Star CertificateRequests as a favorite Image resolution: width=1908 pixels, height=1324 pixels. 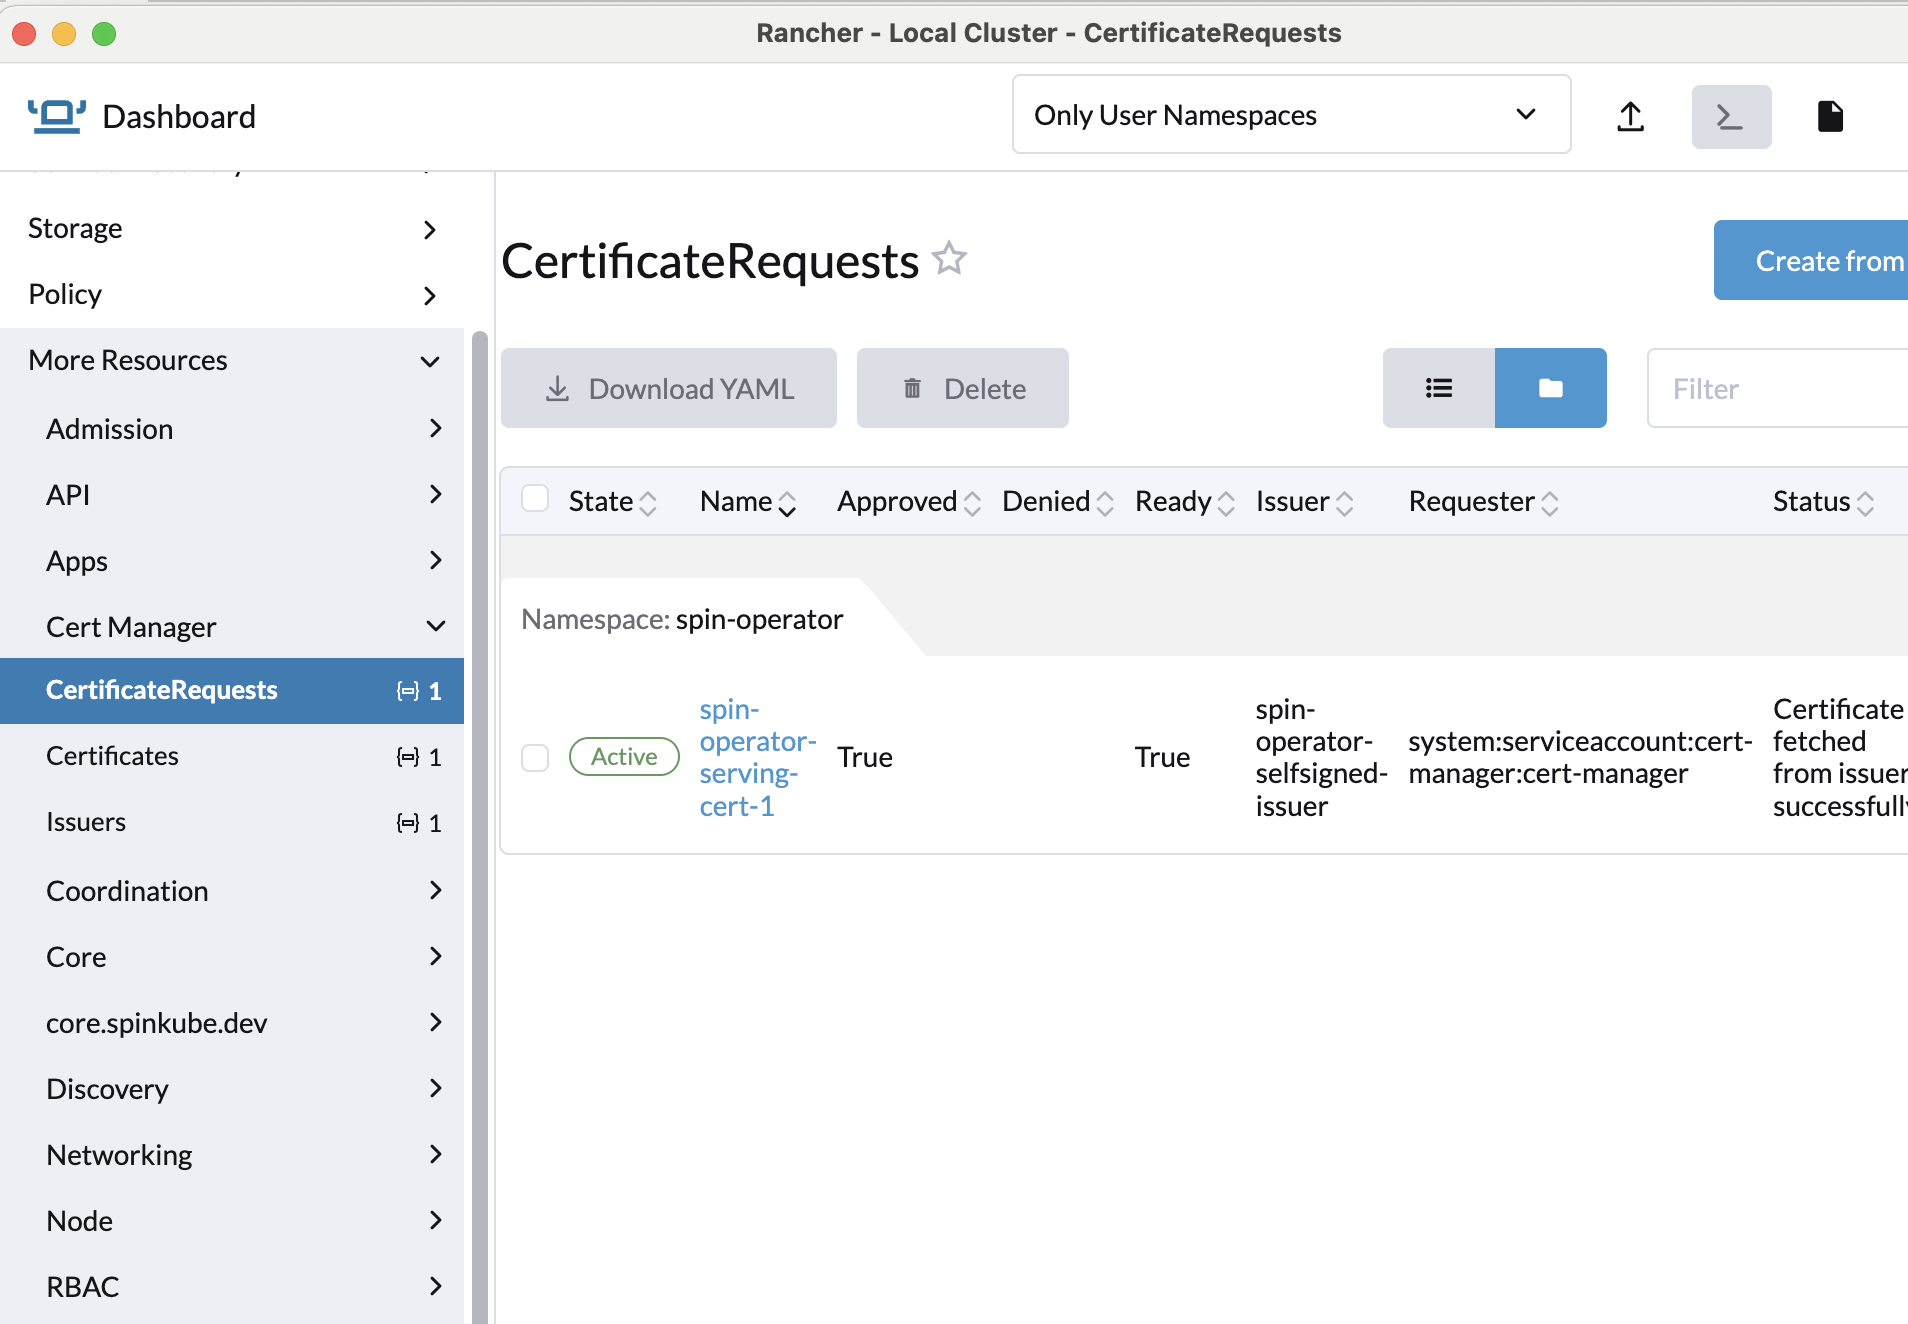[949, 258]
